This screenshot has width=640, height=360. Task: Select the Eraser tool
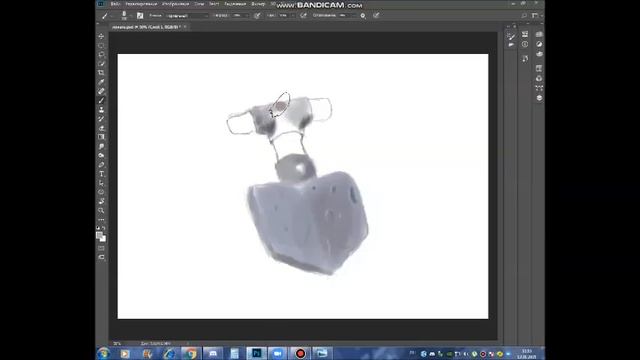[x=101, y=128]
